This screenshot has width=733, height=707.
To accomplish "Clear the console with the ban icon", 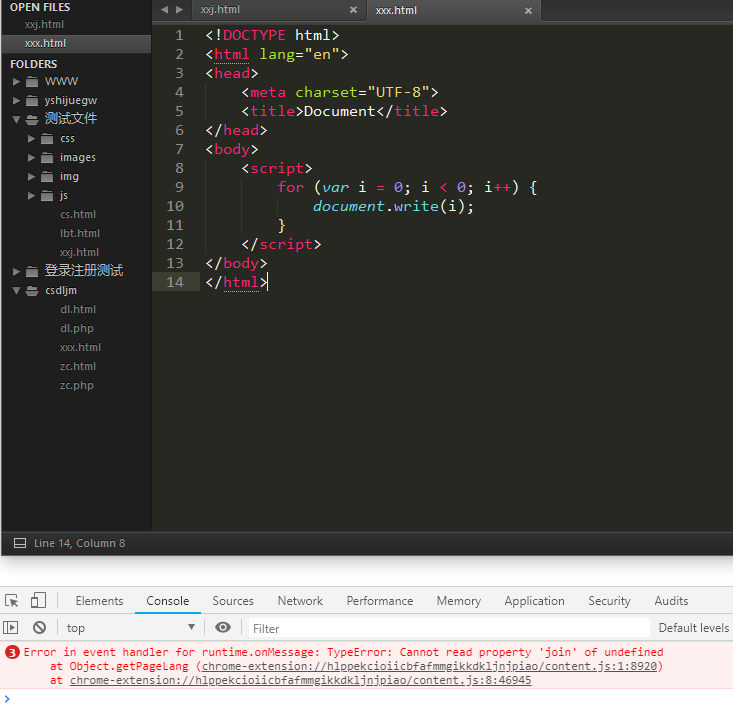I will 39,628.
